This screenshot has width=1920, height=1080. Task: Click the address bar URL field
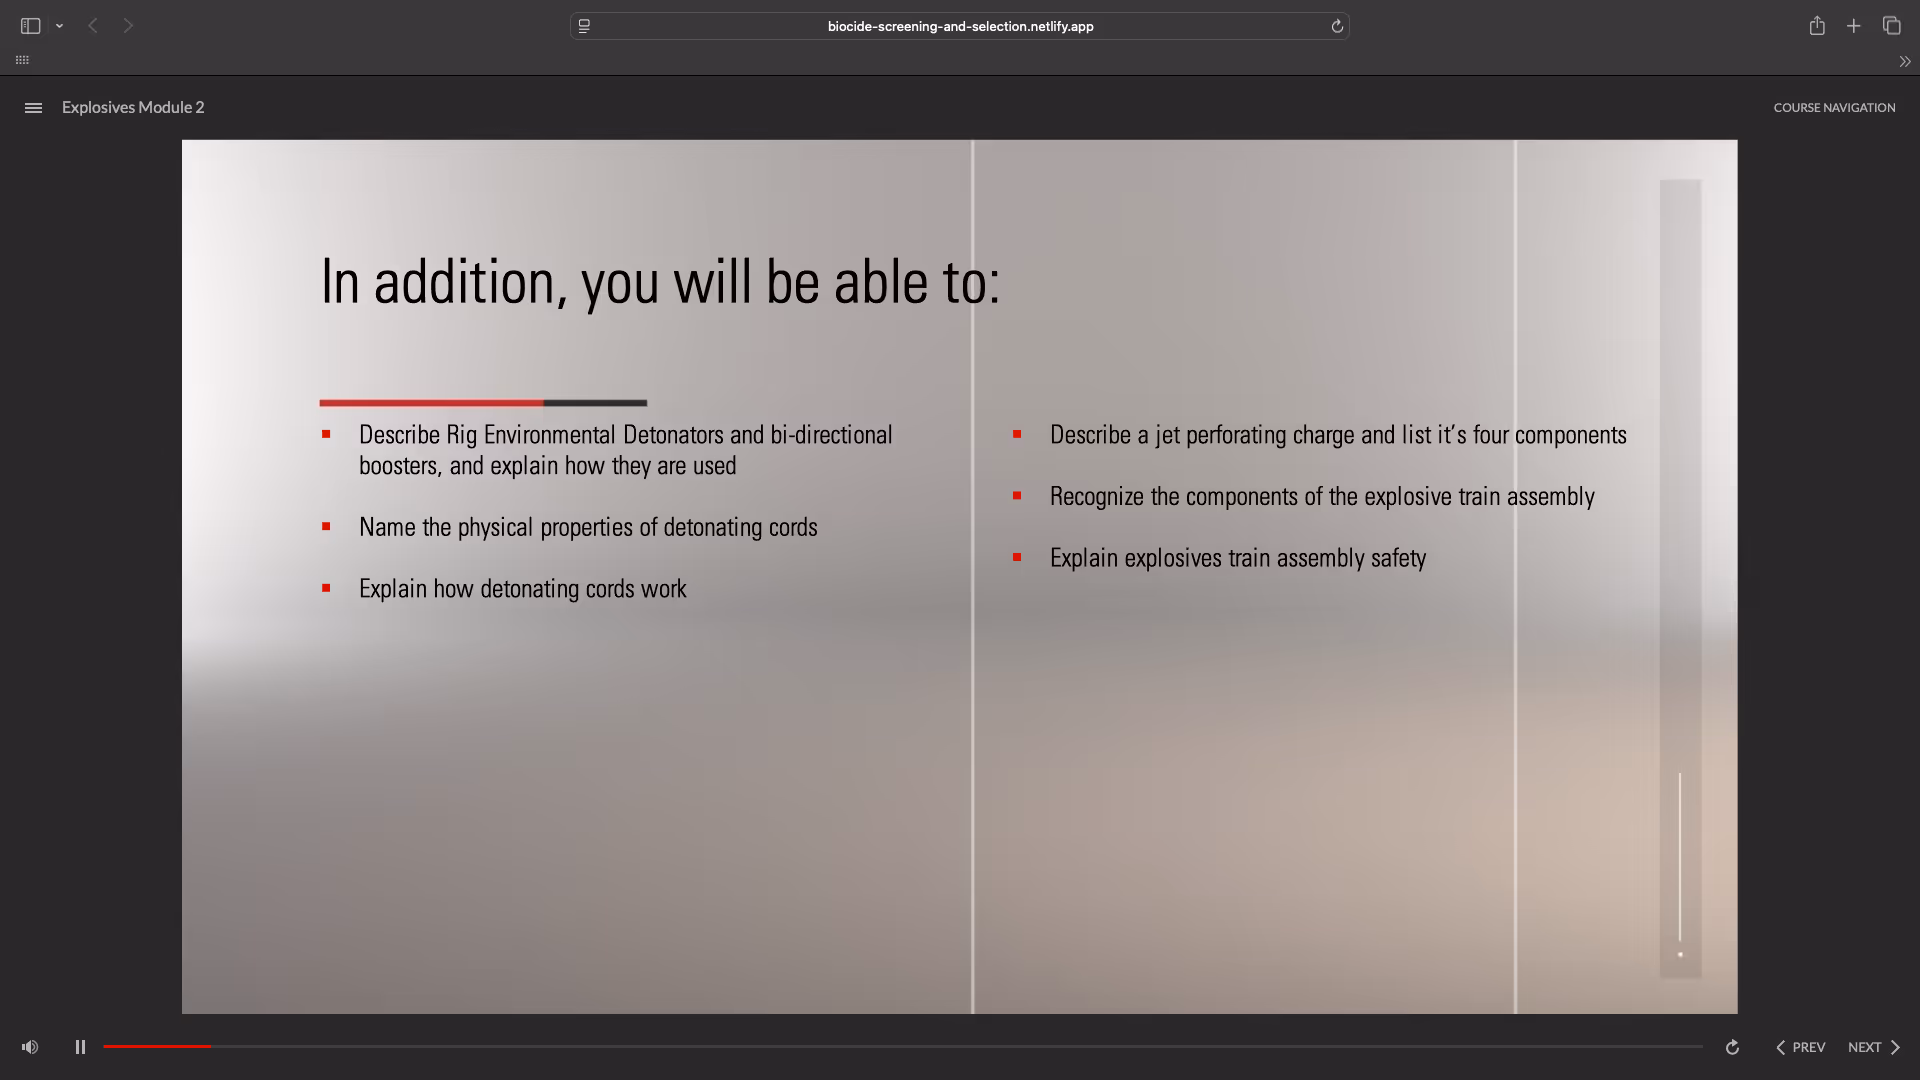pos(960,26)
